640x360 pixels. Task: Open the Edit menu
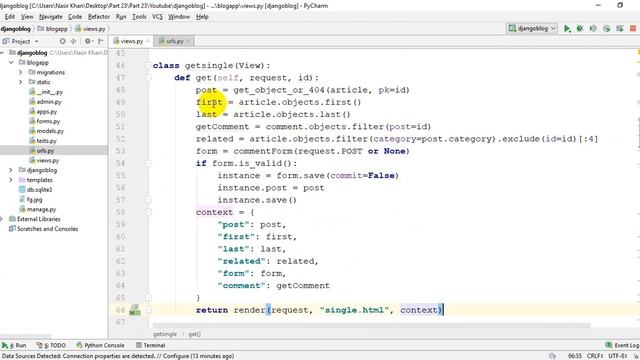(x=10, y=17)
